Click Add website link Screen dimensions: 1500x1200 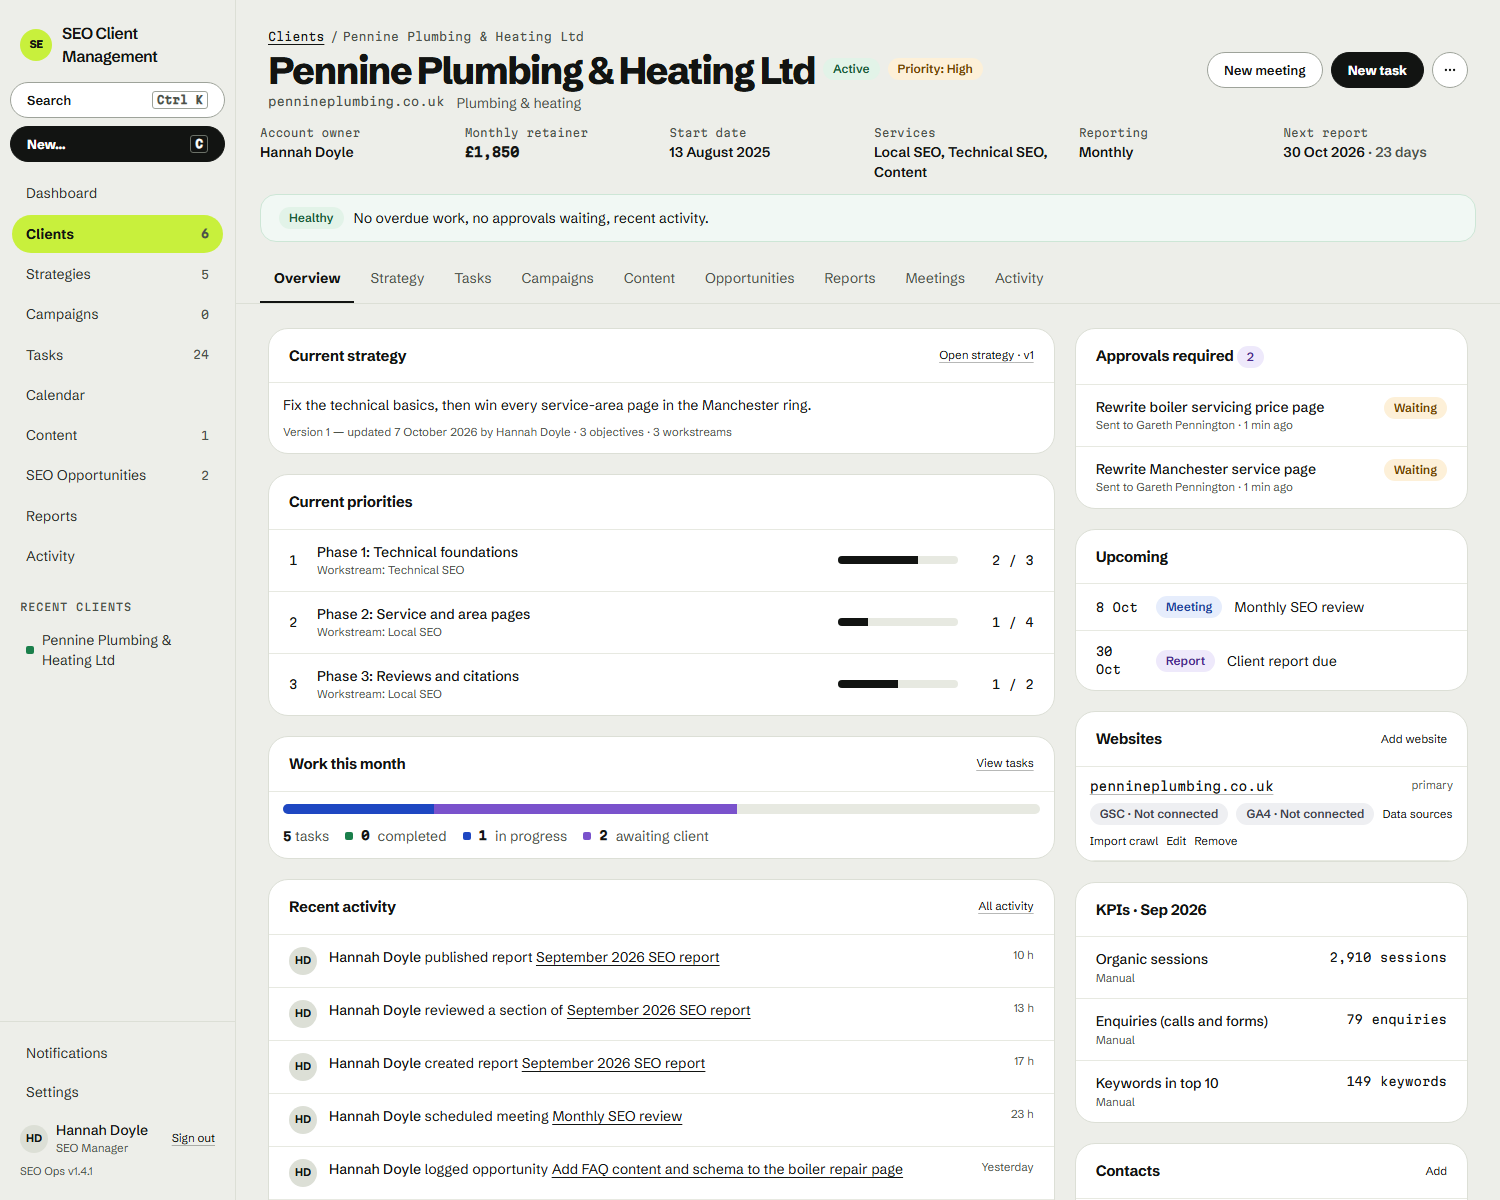[x=1414, y=739]
